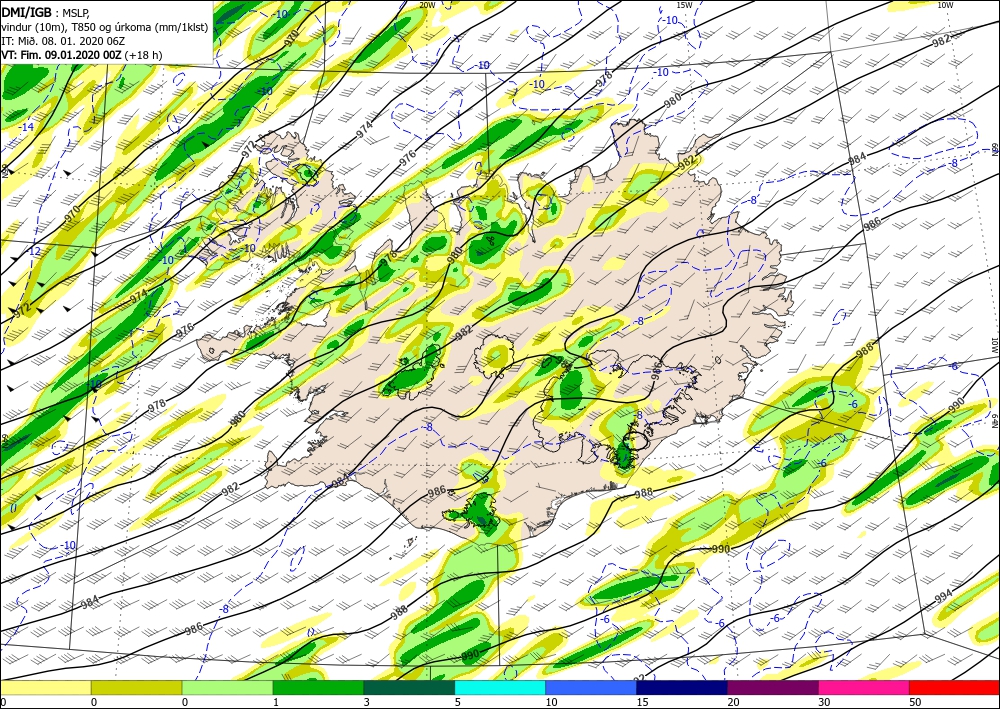Select the red 50 mm legend swatch

point(954,687)
